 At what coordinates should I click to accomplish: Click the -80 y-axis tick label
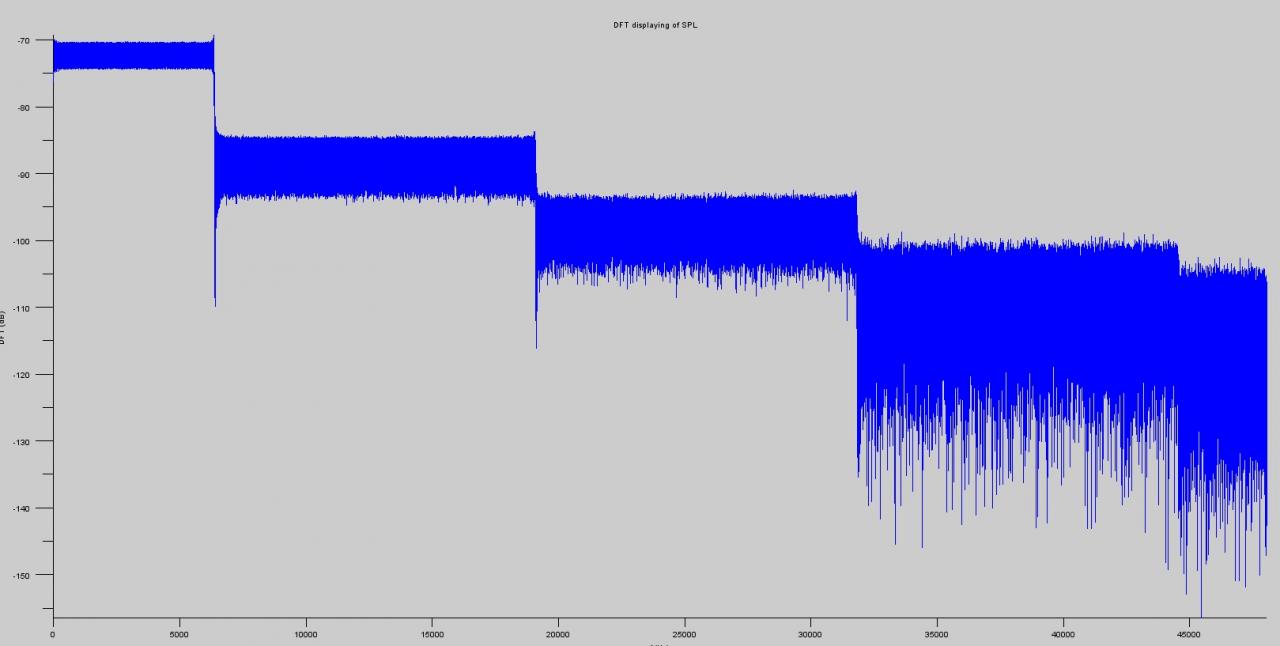[22, 107]
